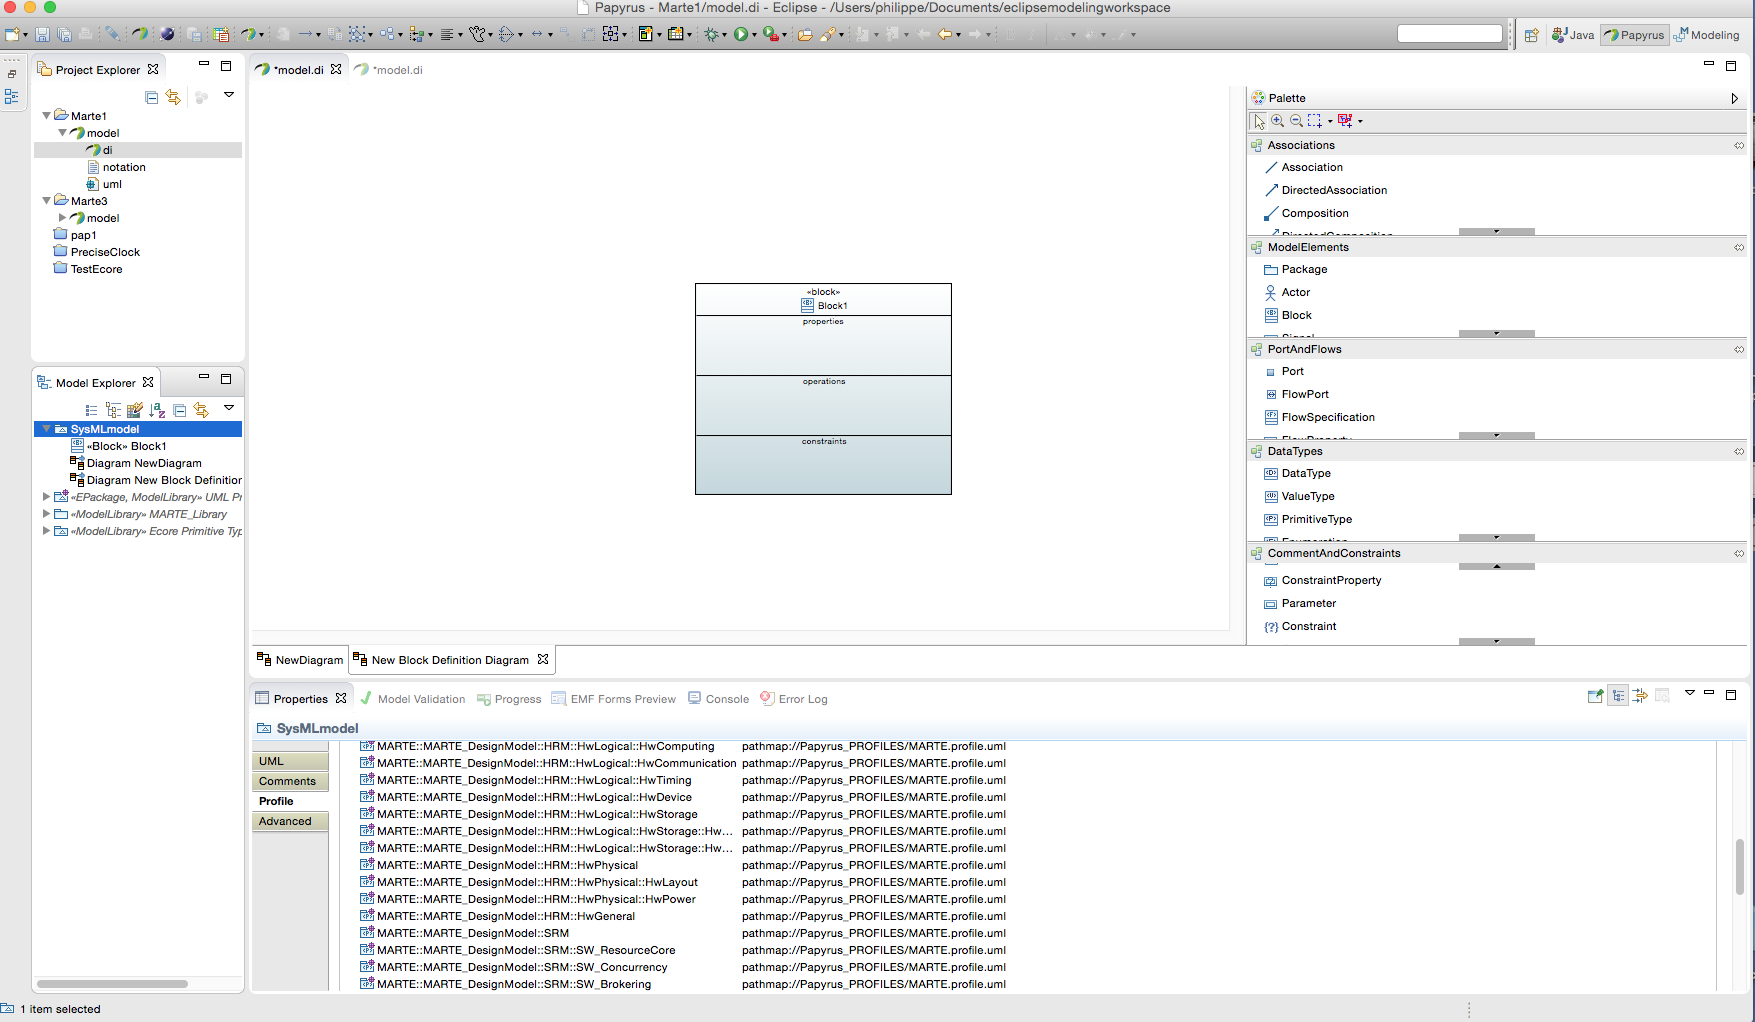Image resolution: width=1755 pixels, height=1022 pixels.
Task: Select the Marquee selection tool in the Palette
Action: (x=1315, y=121)
